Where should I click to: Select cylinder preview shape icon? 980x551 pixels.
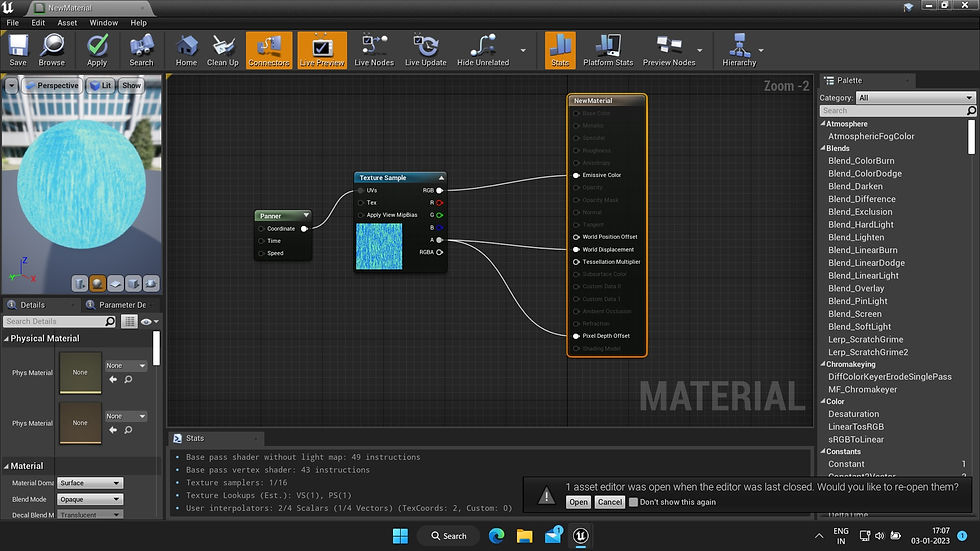(79, 284)
